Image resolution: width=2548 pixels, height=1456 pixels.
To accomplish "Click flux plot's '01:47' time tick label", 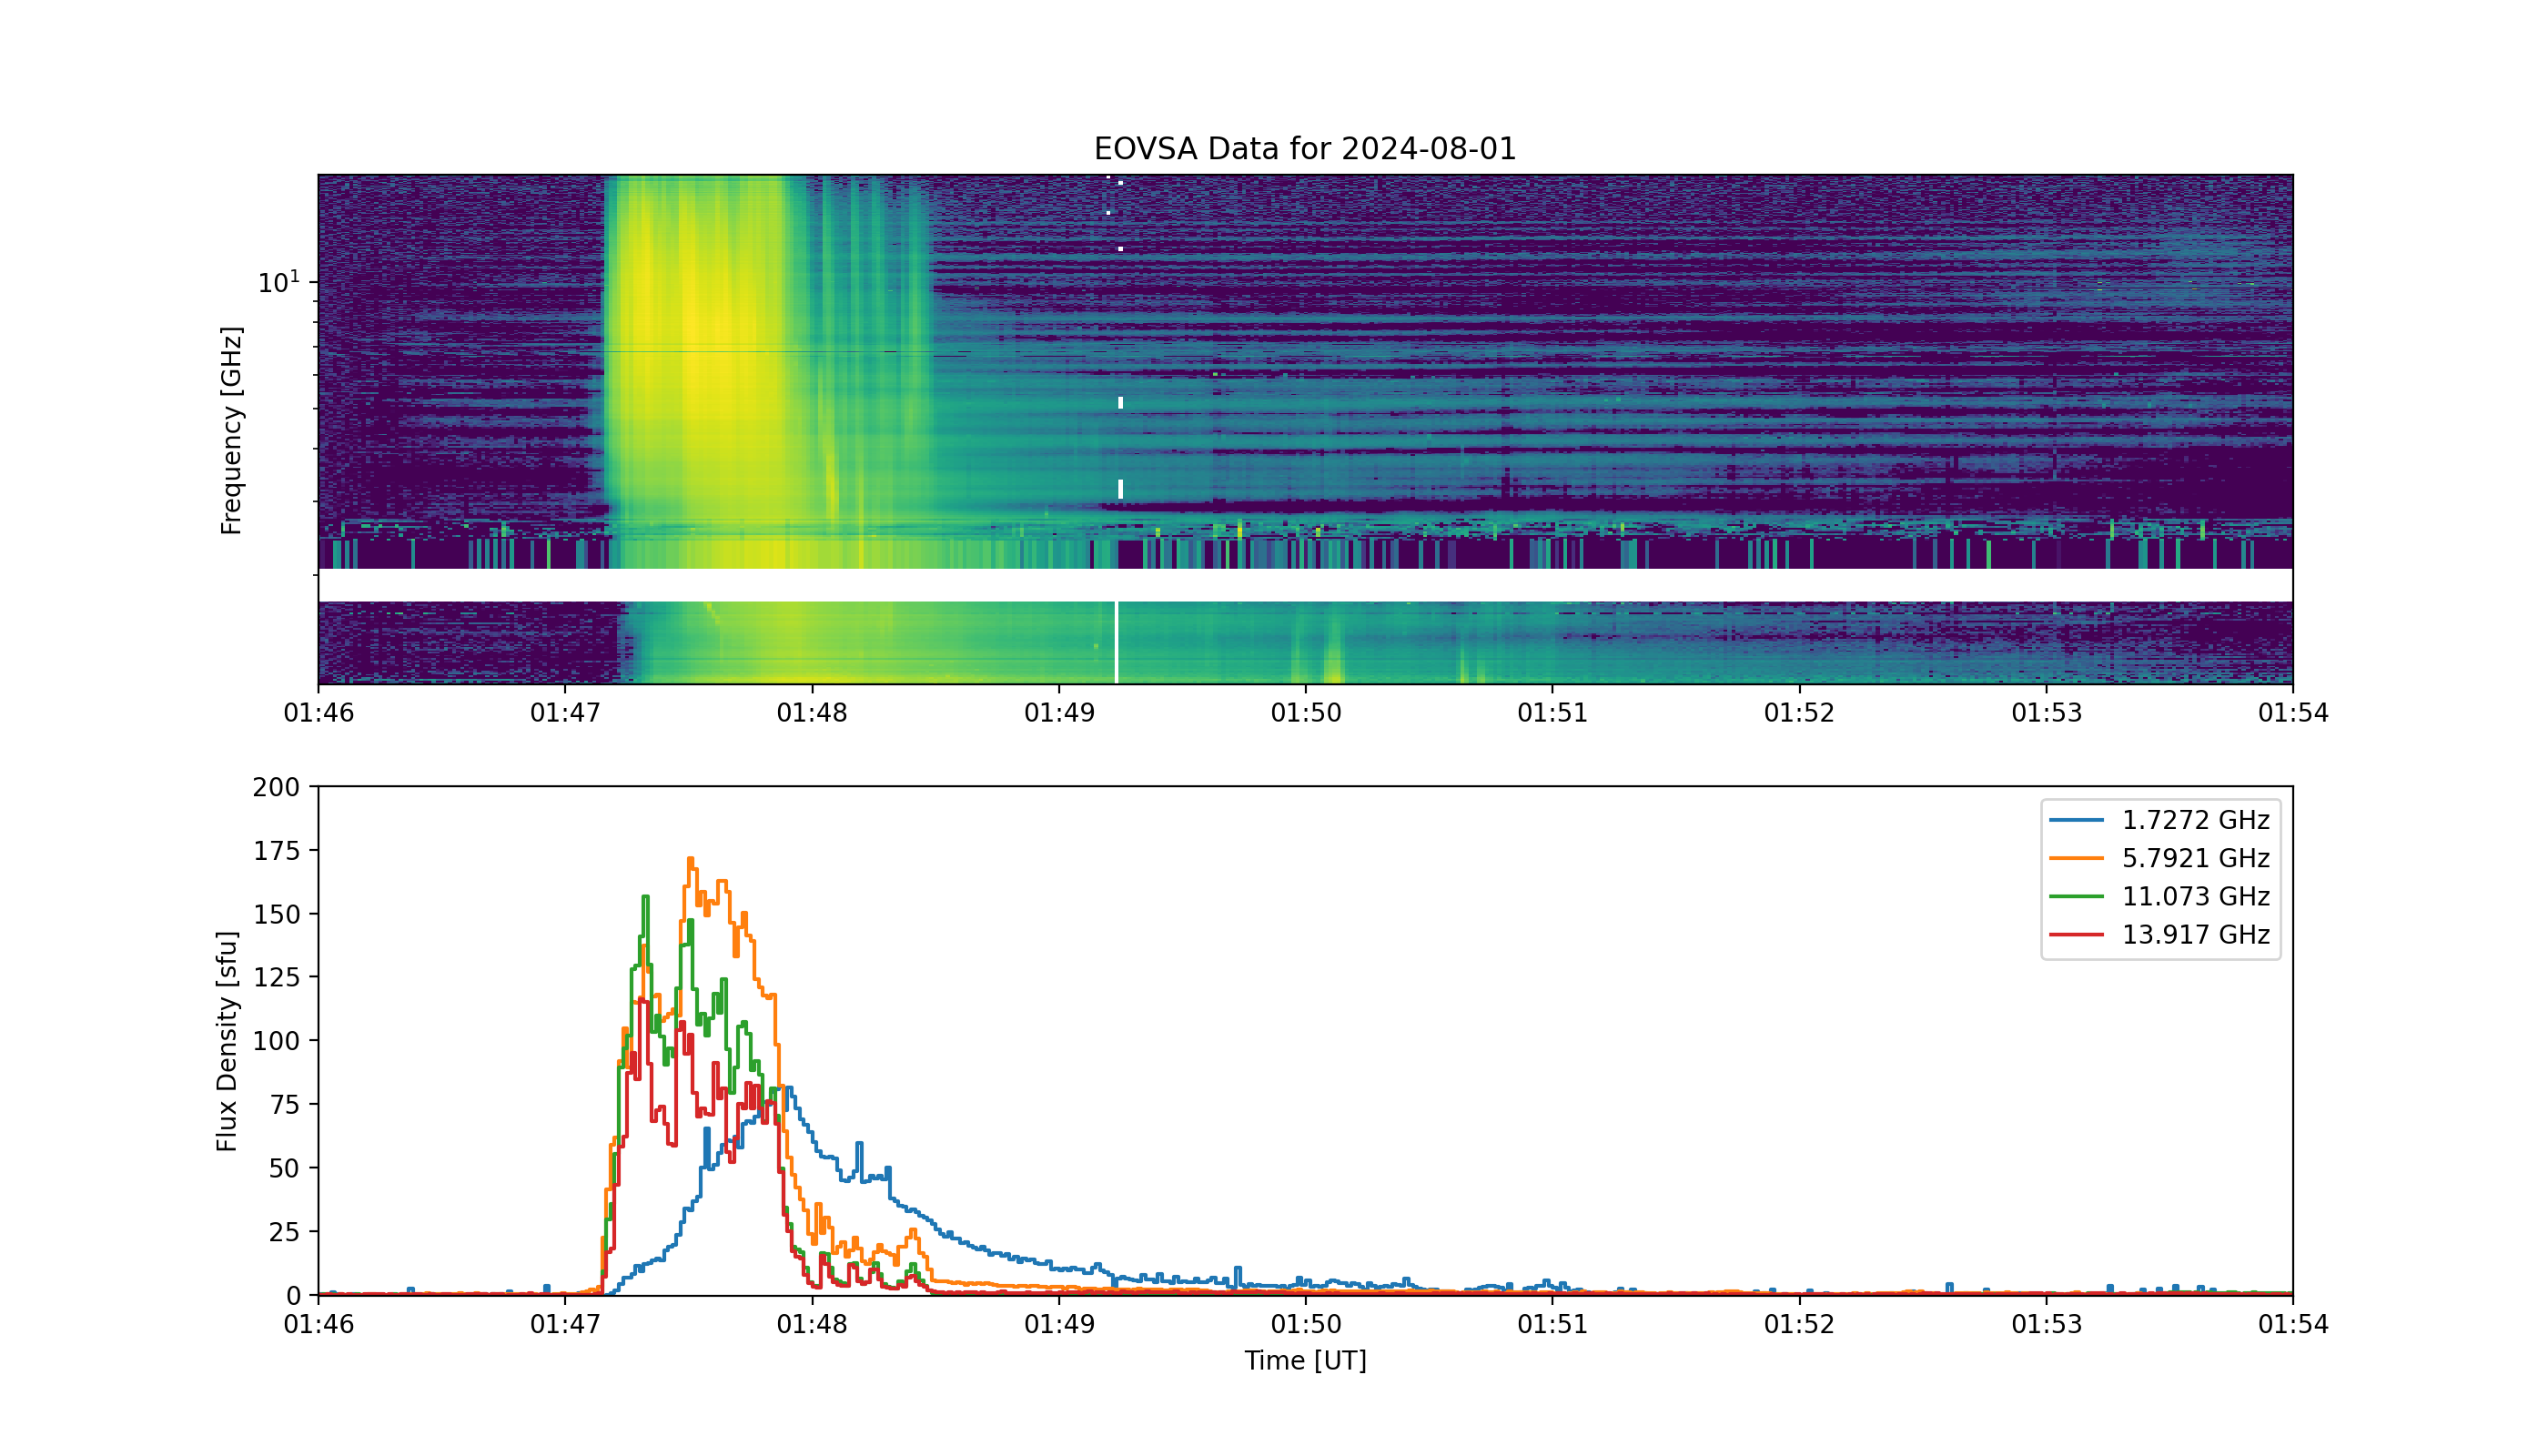I will tap(565, 1325).
